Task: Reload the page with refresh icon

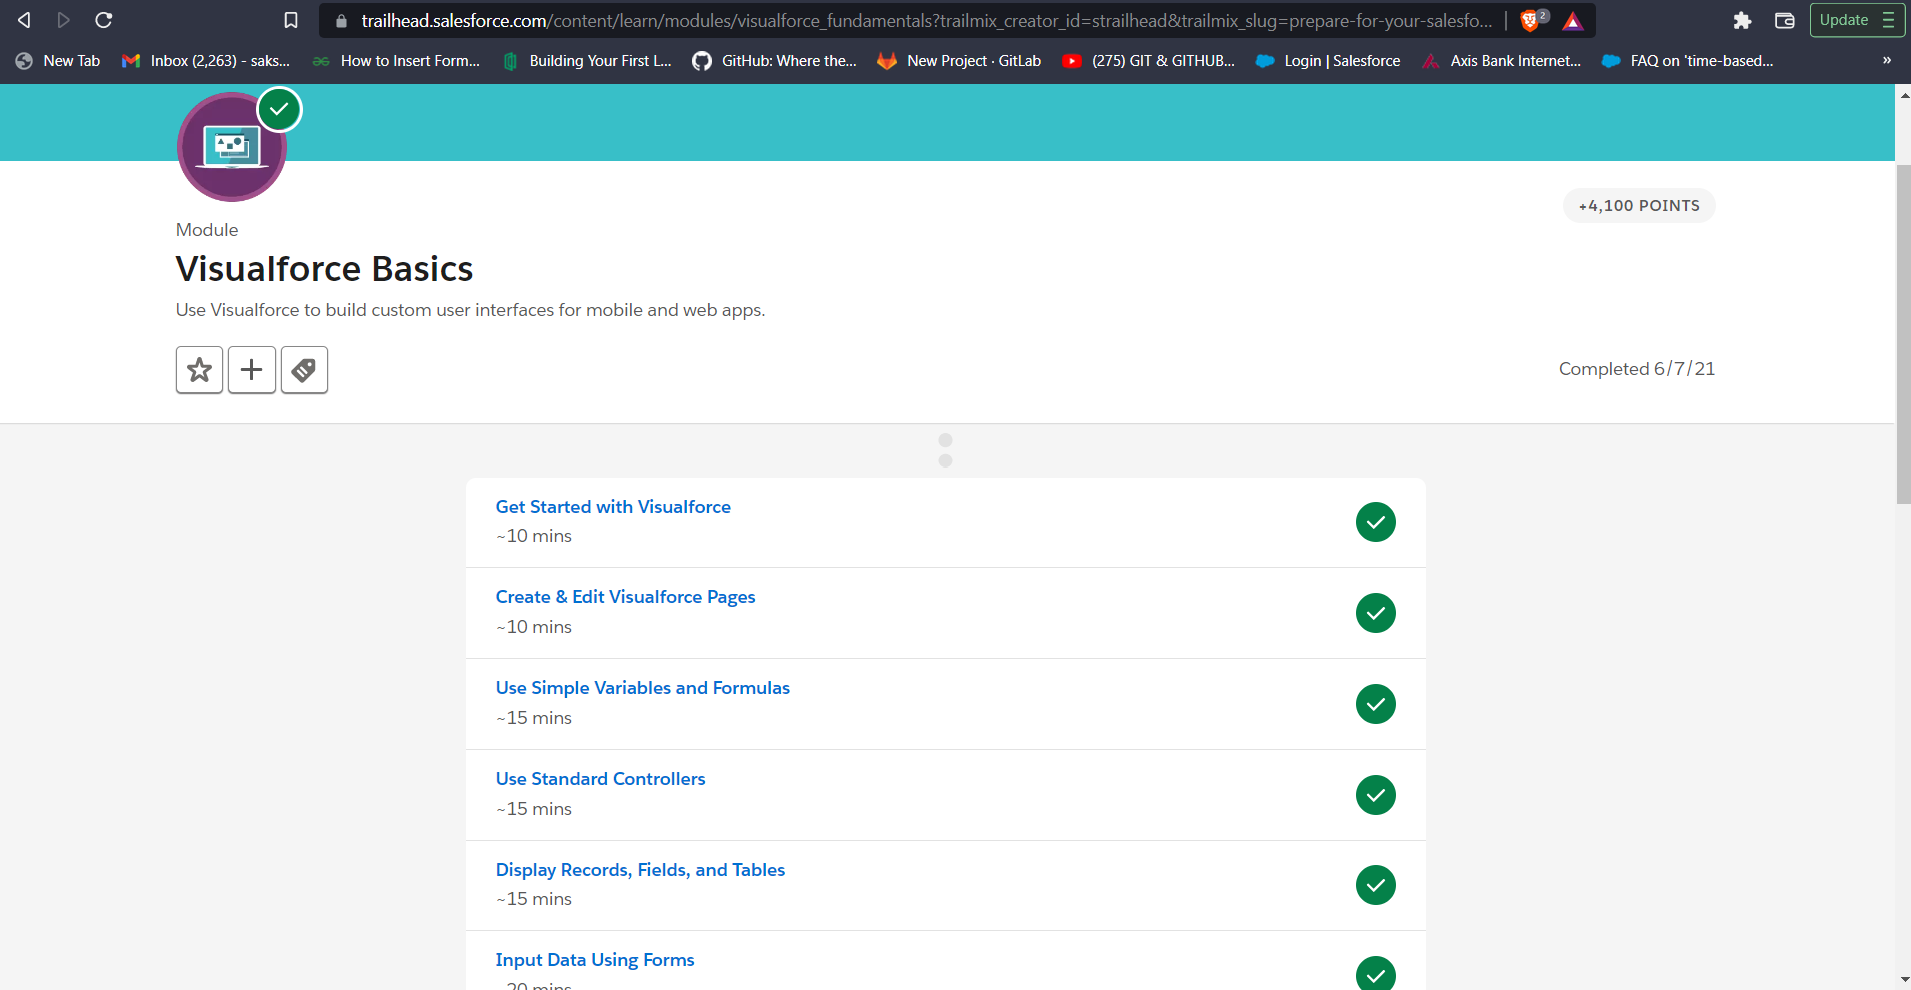Action: point(103,20)
